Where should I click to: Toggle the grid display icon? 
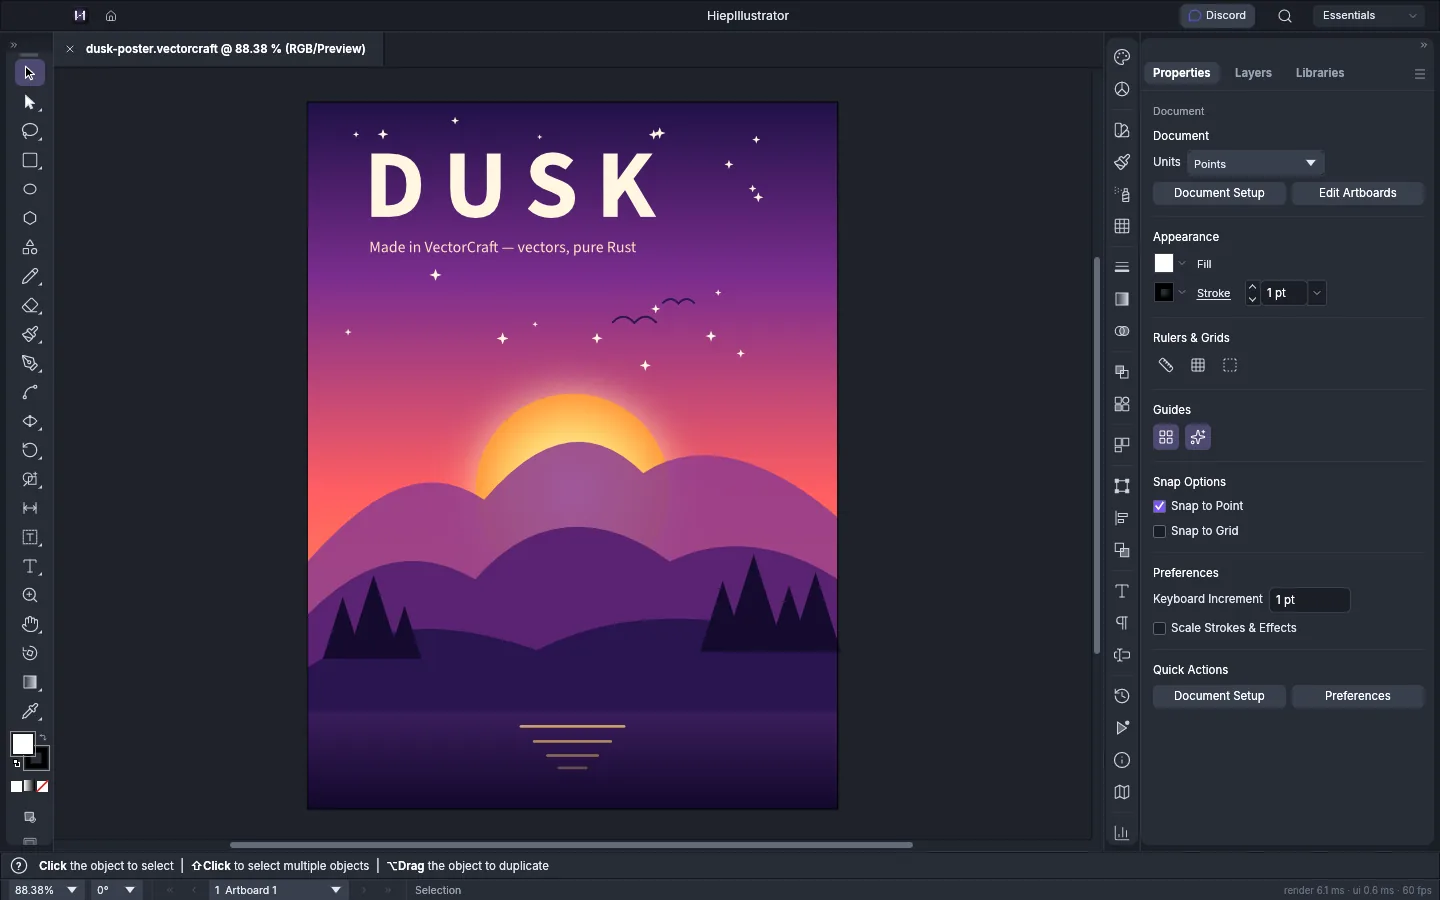[1198, 366]
